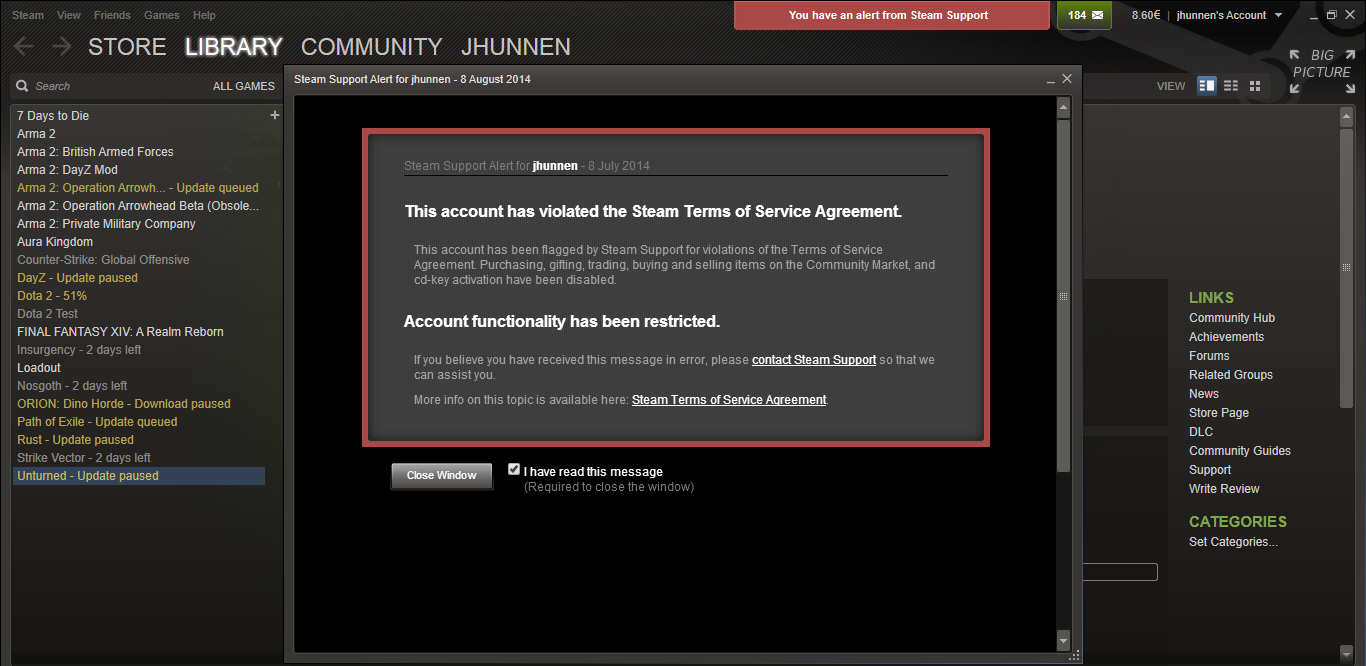Switch to list view icon

[x=1231, y=86]
